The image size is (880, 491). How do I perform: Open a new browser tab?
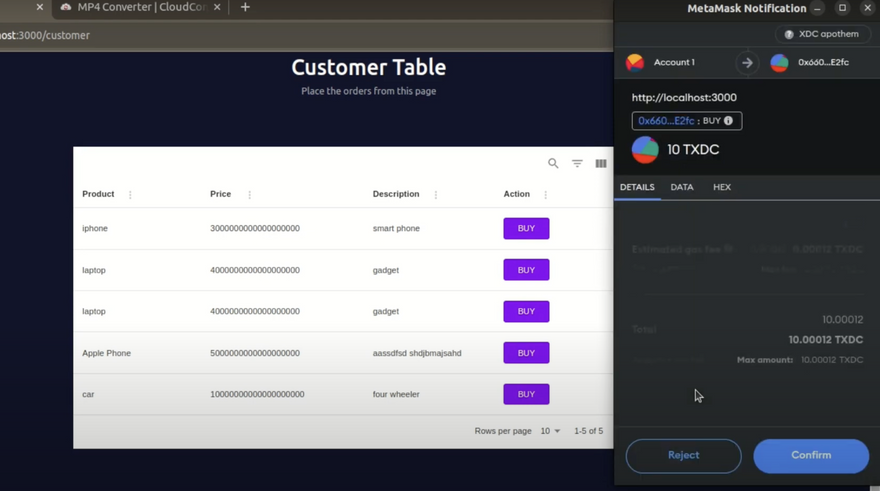(245, 7)
